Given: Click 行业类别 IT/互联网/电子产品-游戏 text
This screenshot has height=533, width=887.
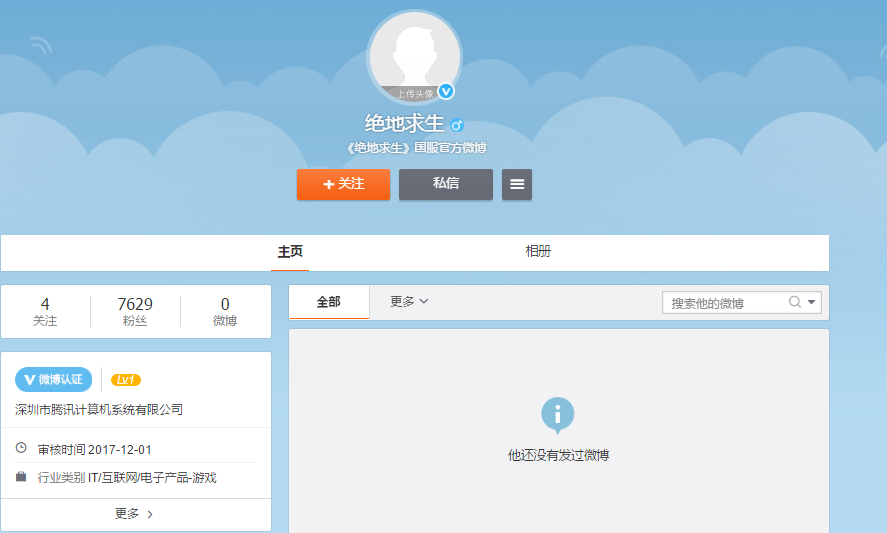Looking at the screenshot, I should tap(127, 478).
